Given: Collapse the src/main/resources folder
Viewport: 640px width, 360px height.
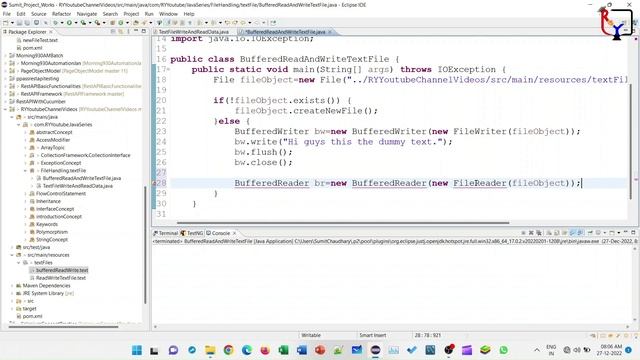Looking at the screenshot, I should [12, 255].
